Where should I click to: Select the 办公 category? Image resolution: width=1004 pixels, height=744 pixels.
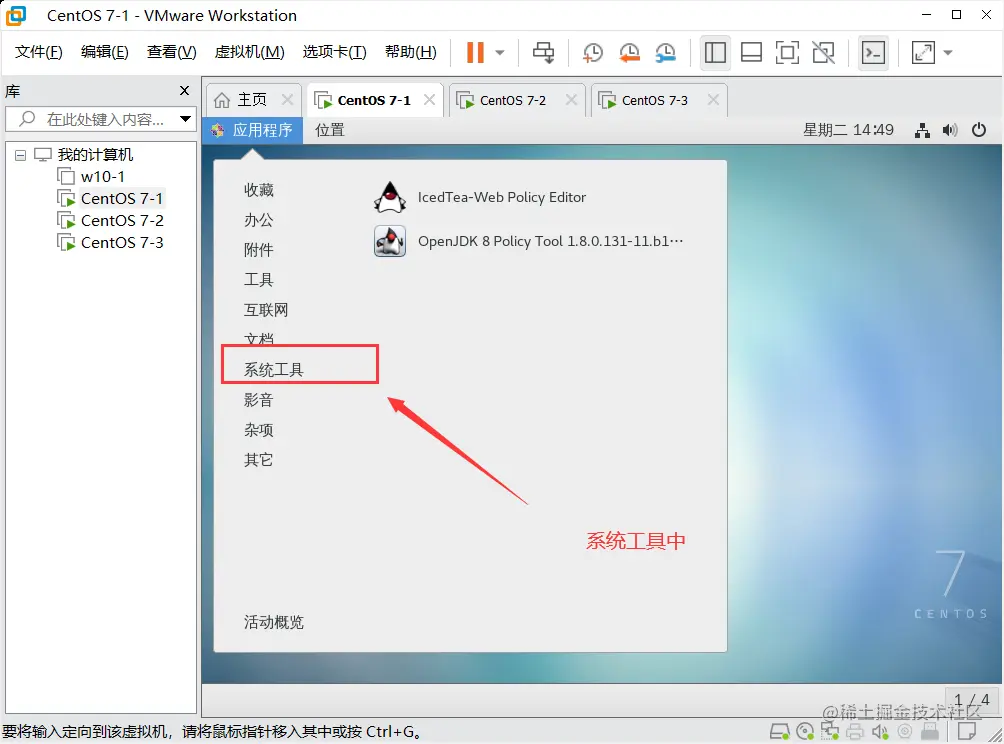(259, 220)
